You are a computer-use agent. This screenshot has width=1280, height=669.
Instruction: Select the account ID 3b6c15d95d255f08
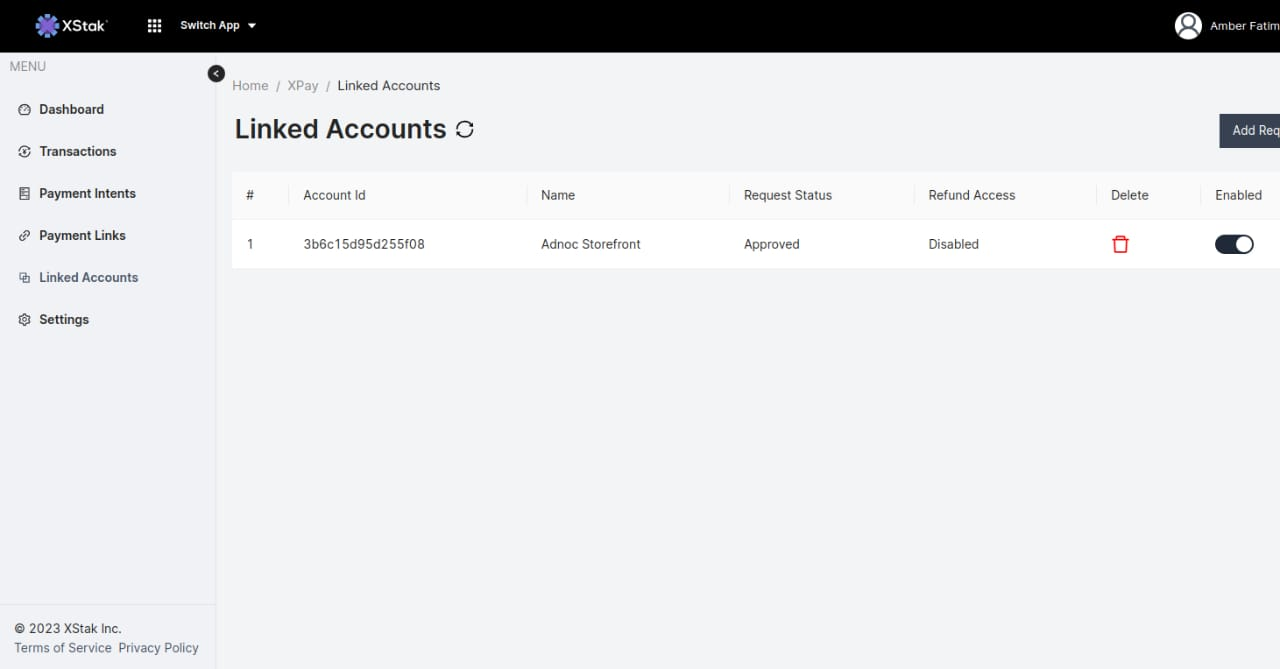[364, 244]
